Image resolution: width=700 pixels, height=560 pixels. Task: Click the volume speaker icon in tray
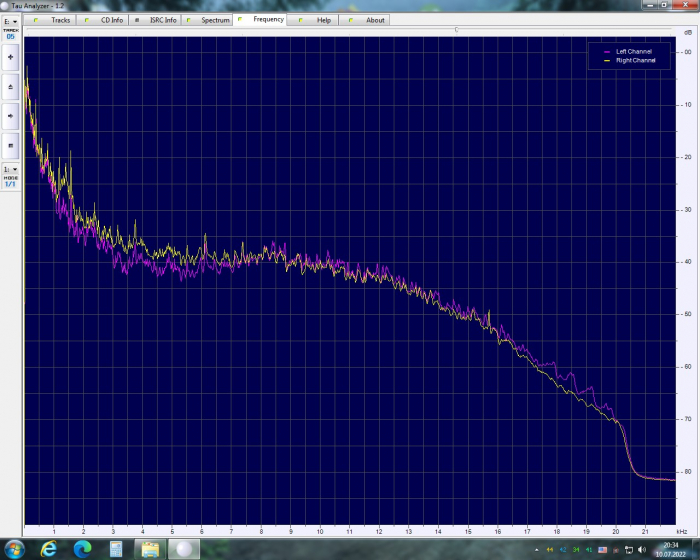[641, 549]
